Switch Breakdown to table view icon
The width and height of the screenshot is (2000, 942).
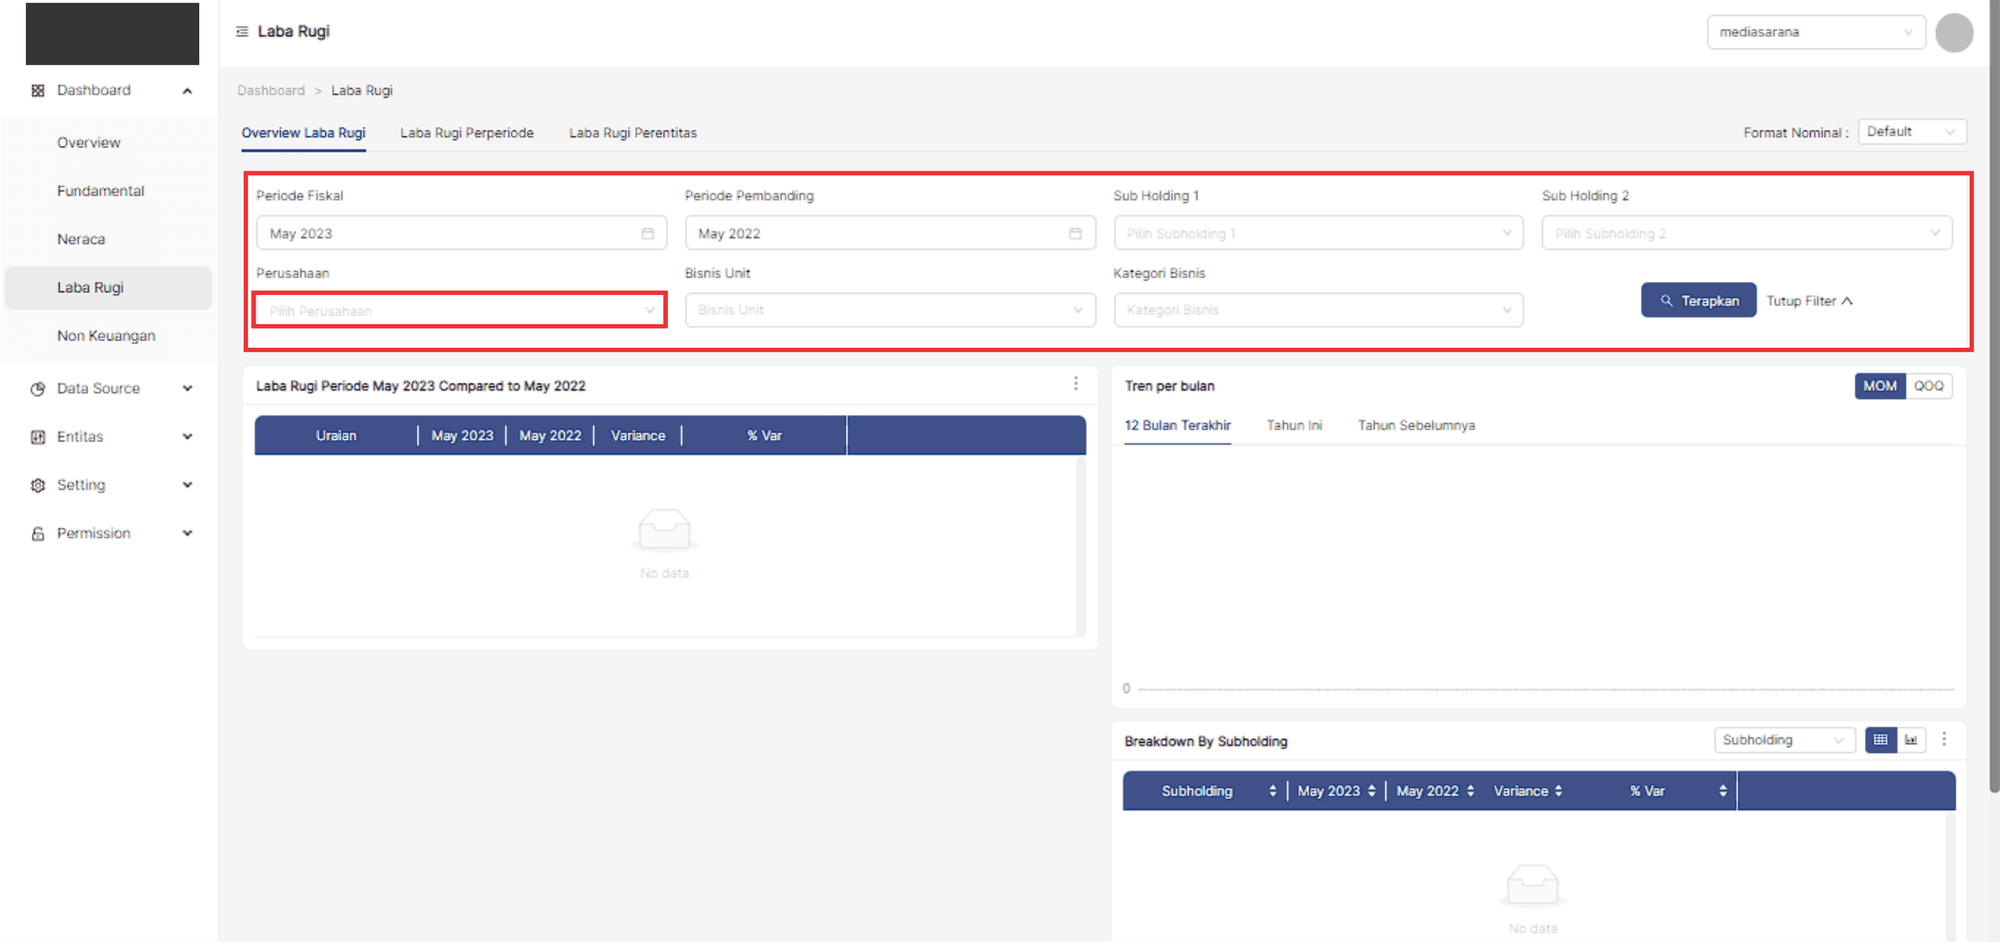(1880, 740)
